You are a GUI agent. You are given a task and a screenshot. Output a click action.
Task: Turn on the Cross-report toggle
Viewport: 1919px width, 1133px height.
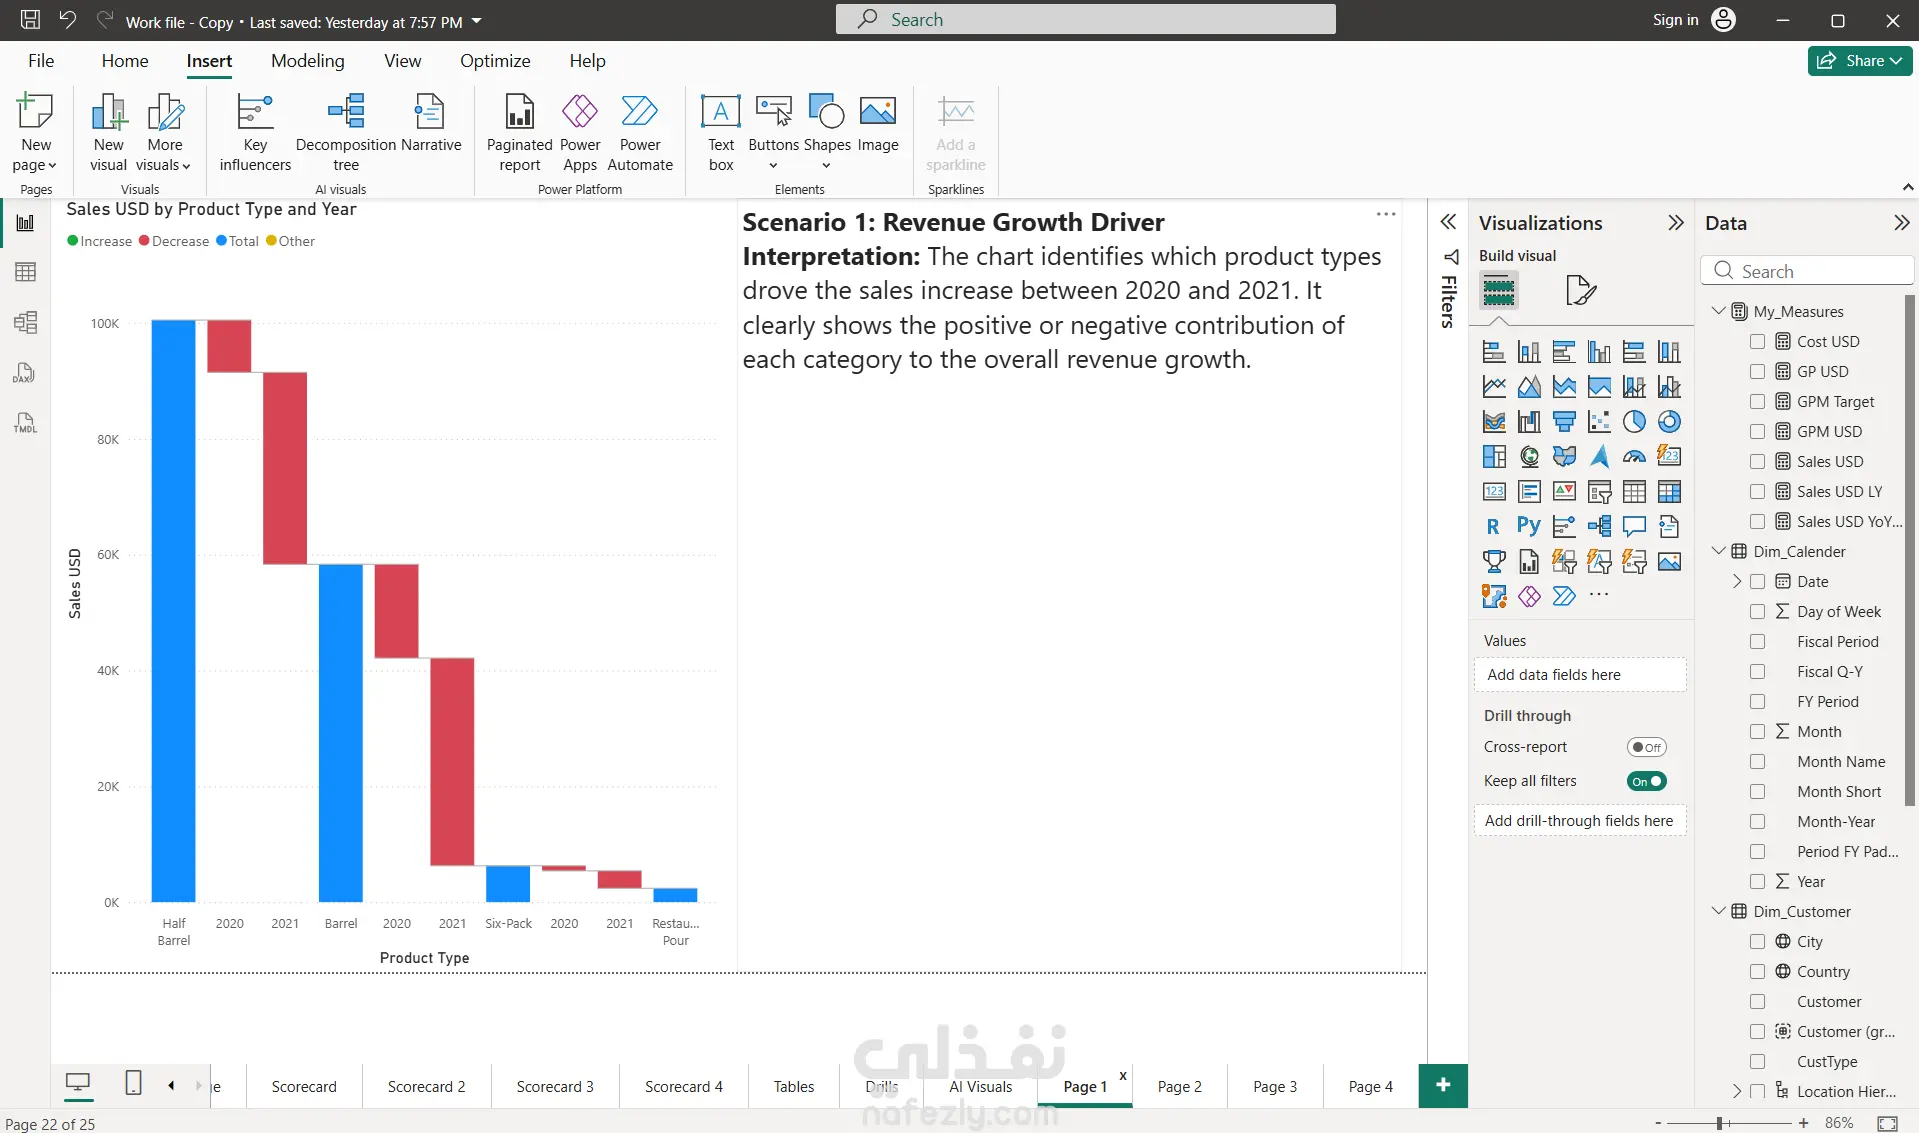1646,747
